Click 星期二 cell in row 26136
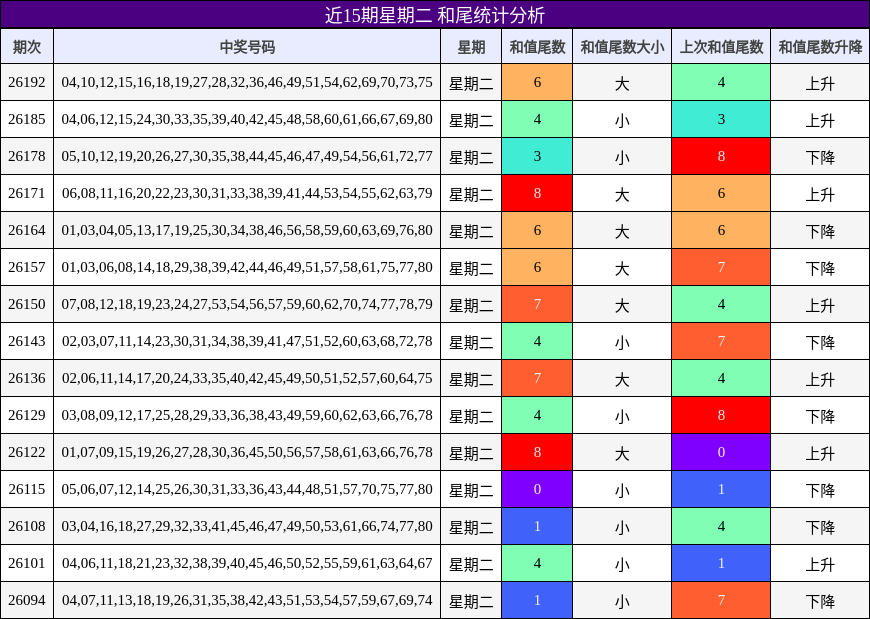Viewport: 870px width, 619px height. [x=471, y=378]
